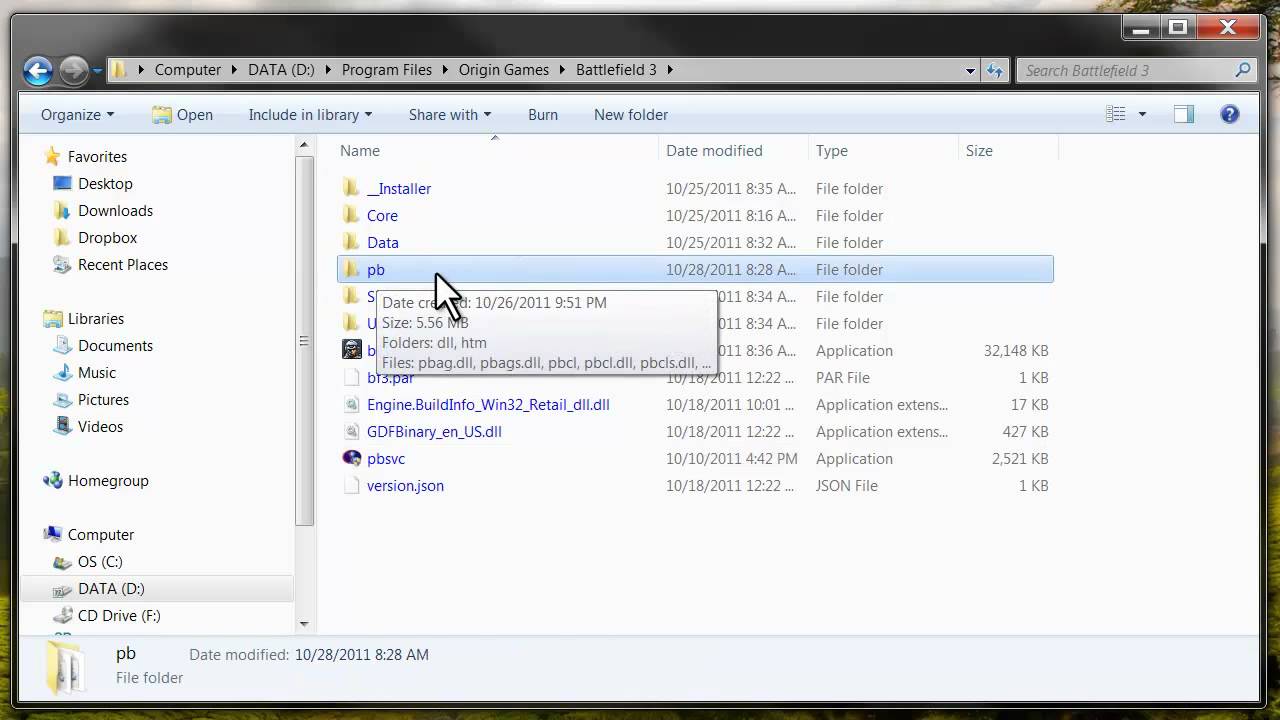Refresh the folder view
Screen dimensions: 1280x720
[x=995, y=70]
